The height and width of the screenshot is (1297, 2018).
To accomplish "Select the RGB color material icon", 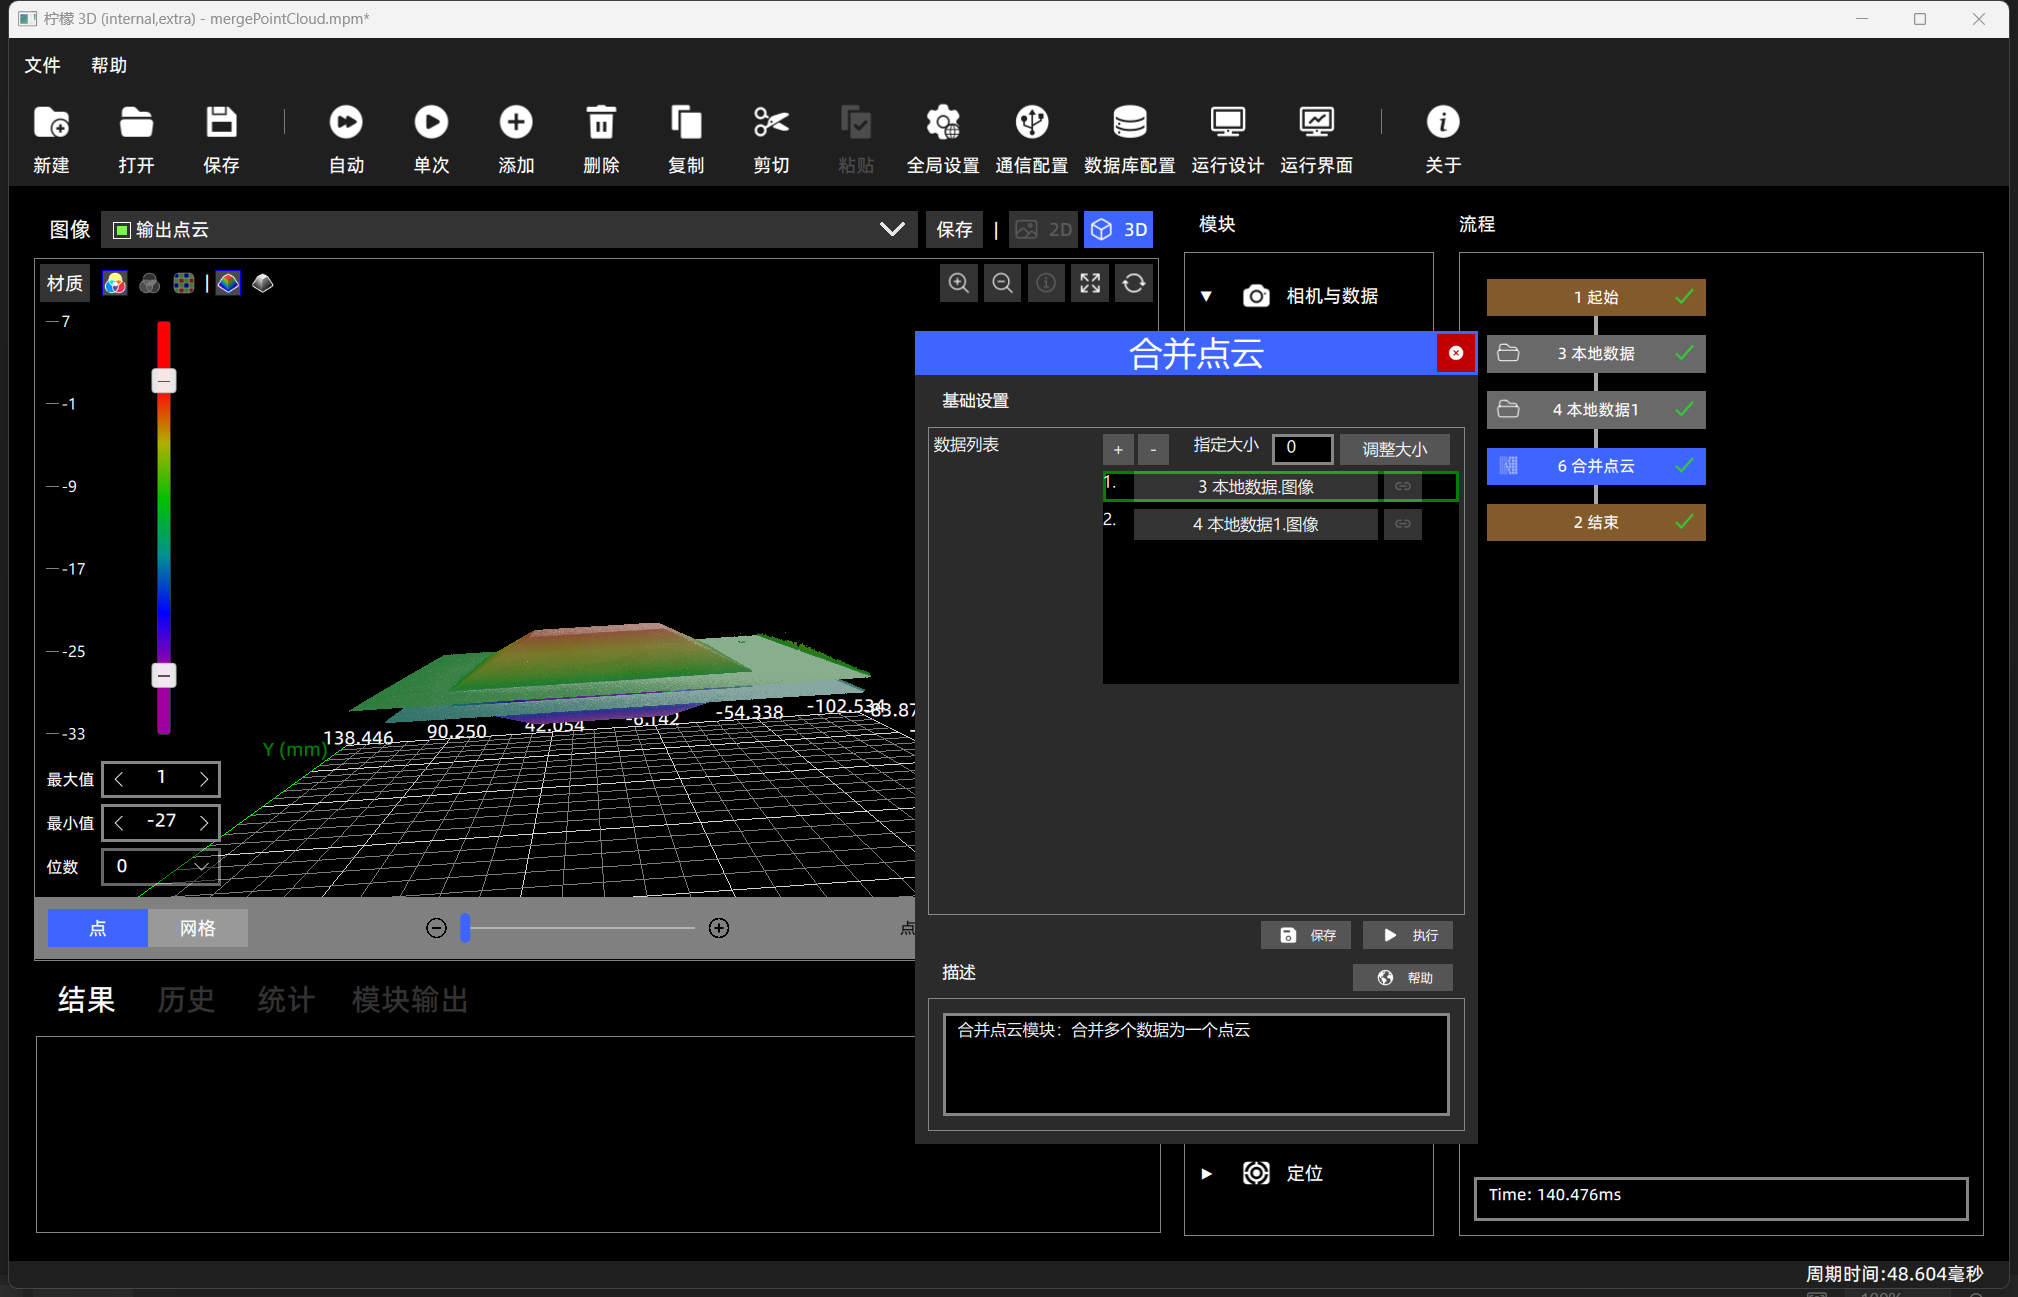I will (115, 283).
